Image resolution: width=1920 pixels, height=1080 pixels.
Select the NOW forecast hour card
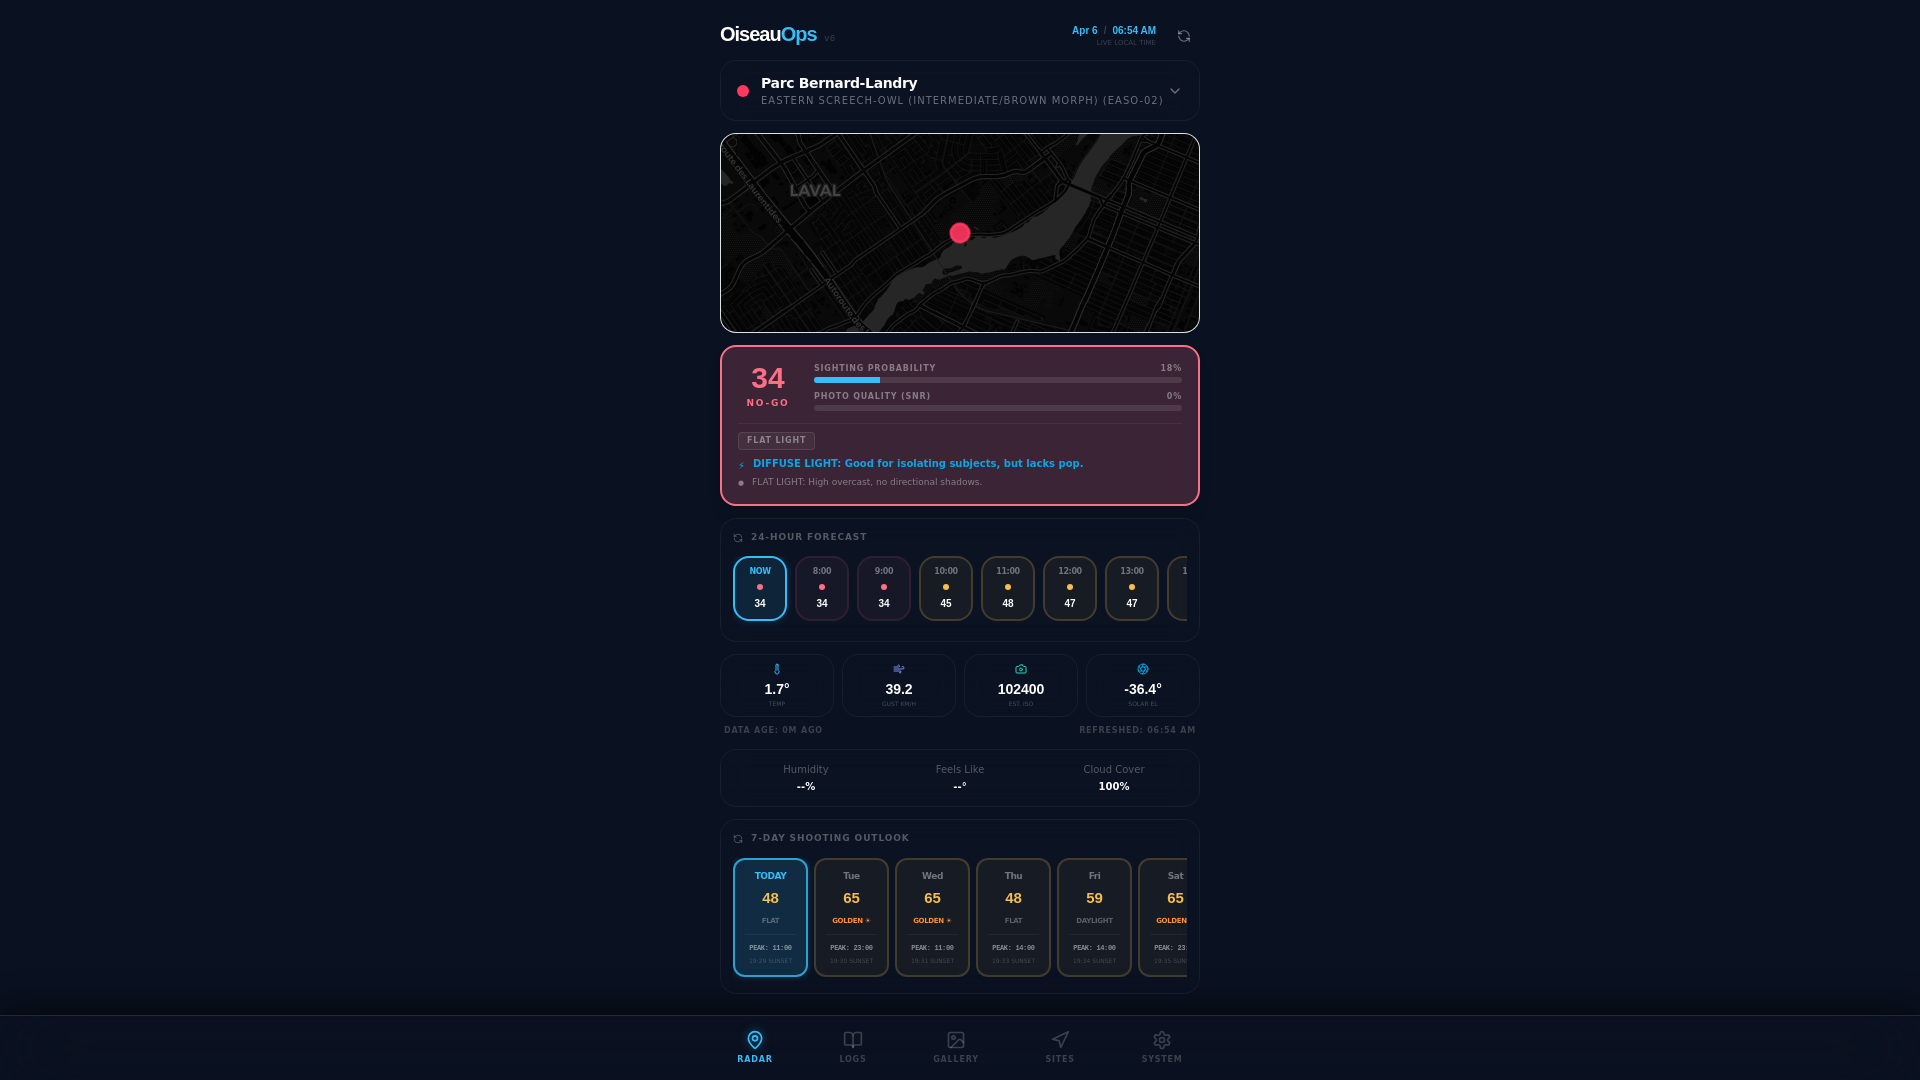(760, 588)
